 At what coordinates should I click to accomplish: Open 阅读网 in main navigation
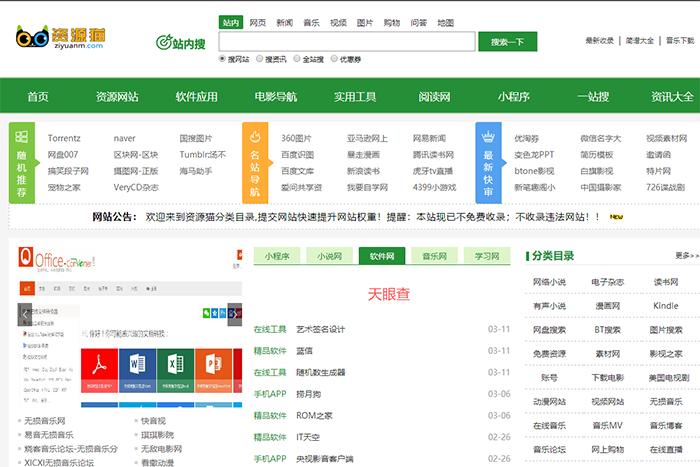434,96
